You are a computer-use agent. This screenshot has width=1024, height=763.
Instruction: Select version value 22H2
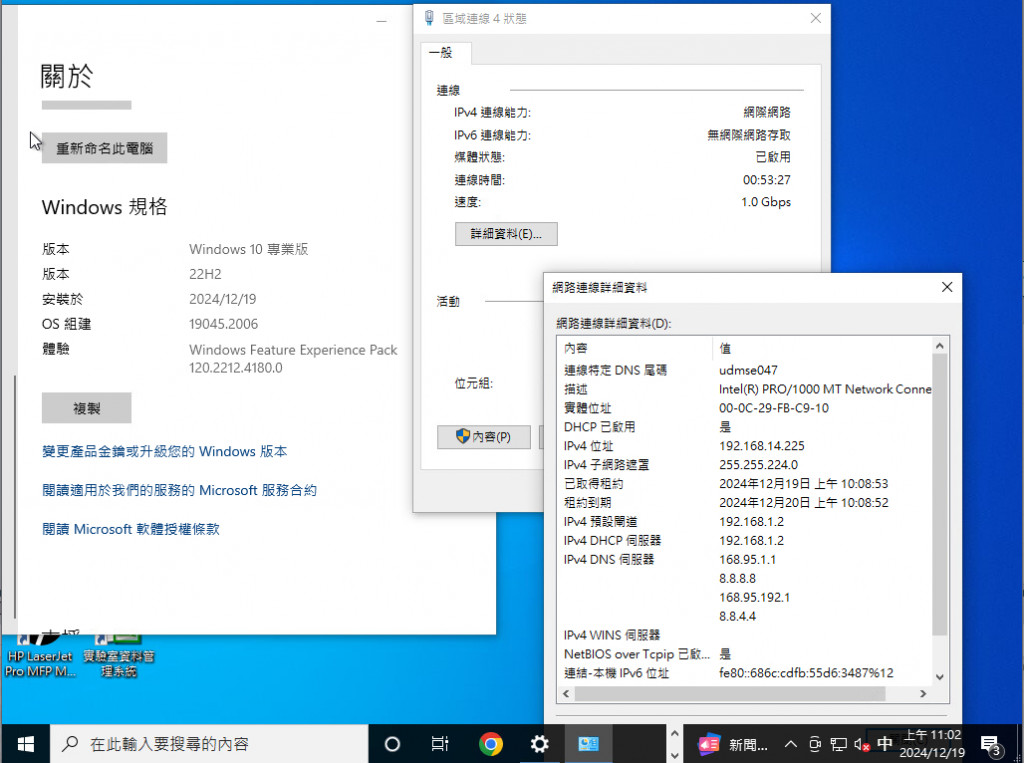pos(205,274)
